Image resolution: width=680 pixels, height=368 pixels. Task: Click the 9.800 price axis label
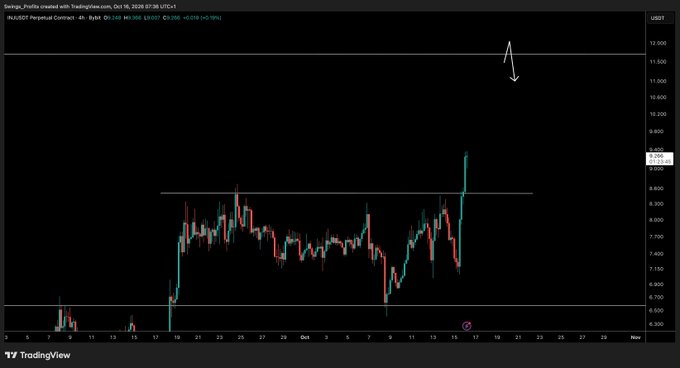point(657,131)
